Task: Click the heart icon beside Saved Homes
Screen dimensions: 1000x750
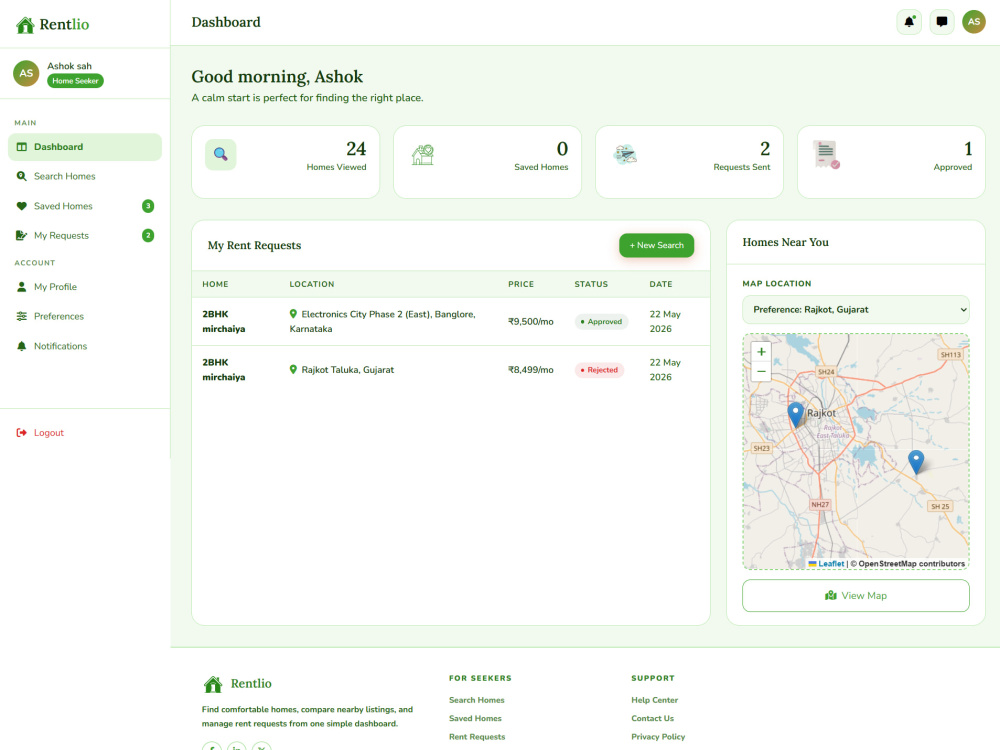Action: [22, 206]
